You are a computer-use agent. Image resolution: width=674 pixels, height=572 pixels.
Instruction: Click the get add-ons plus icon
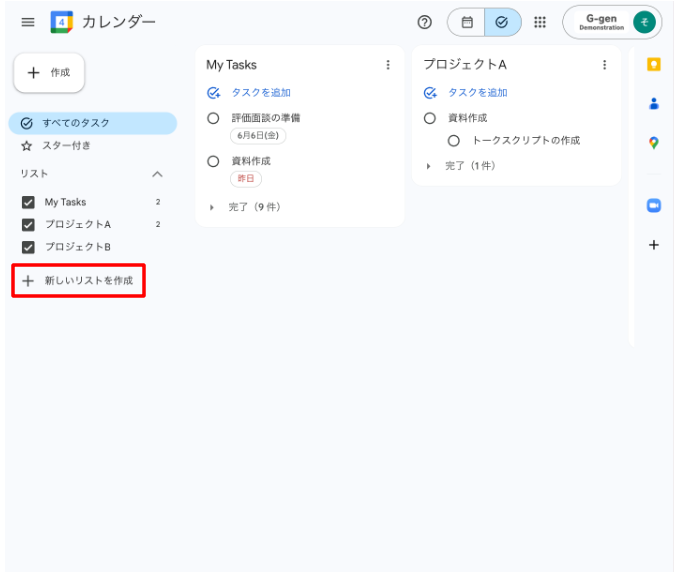click(x=654, y=245)
